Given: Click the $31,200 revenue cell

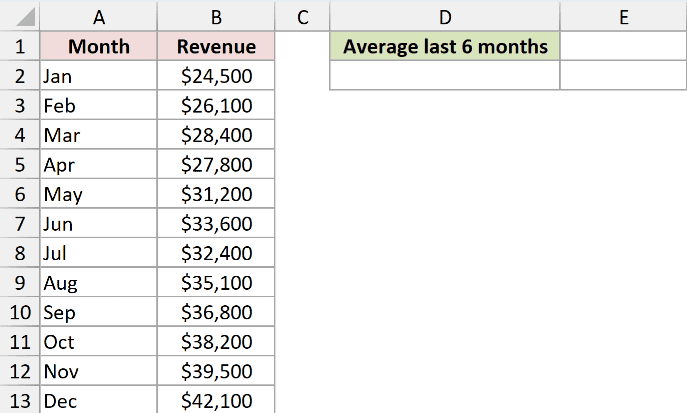Looking at the screenshot, I should click(x=216, y=194).
